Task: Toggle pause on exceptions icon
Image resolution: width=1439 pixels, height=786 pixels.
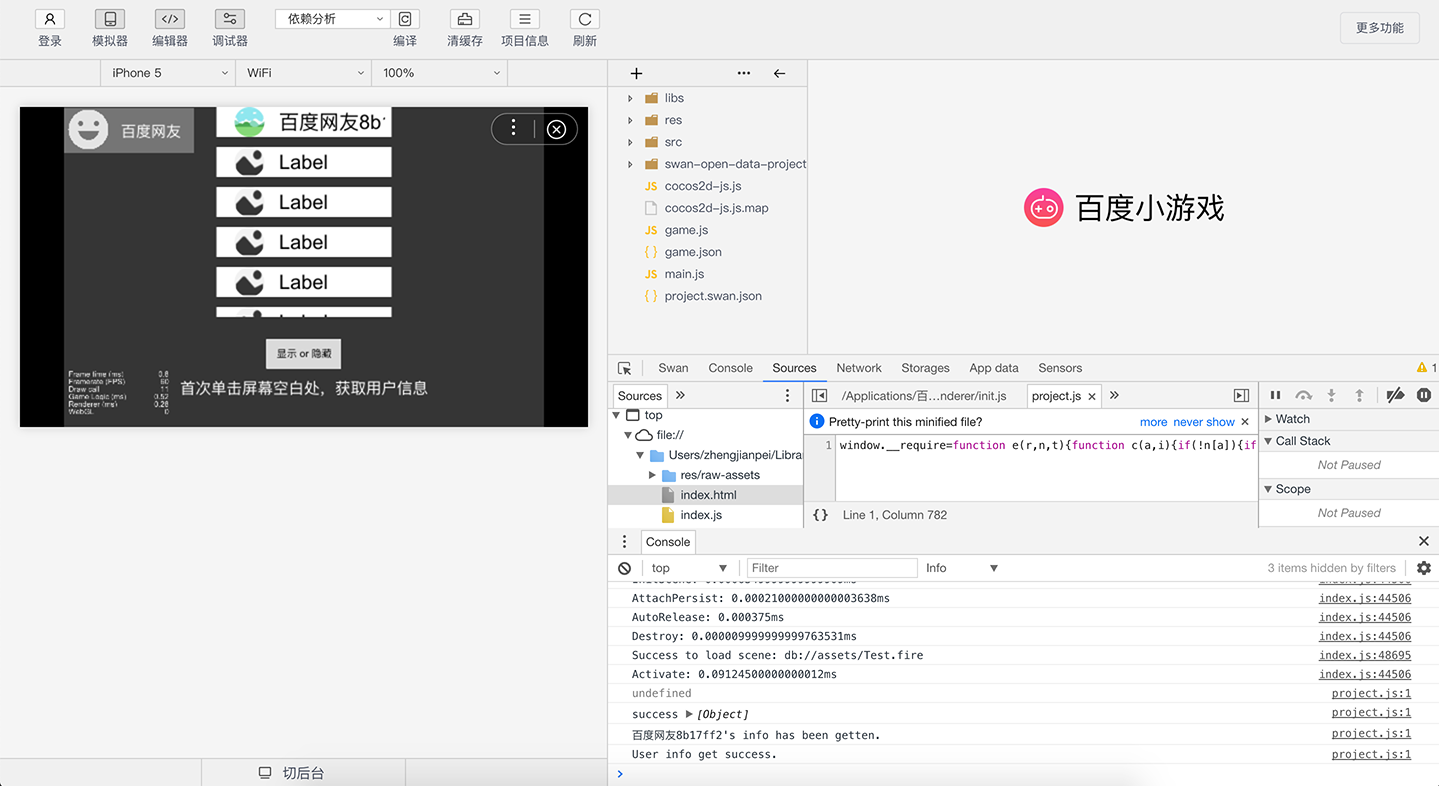Action: [x=1424, y=395]
